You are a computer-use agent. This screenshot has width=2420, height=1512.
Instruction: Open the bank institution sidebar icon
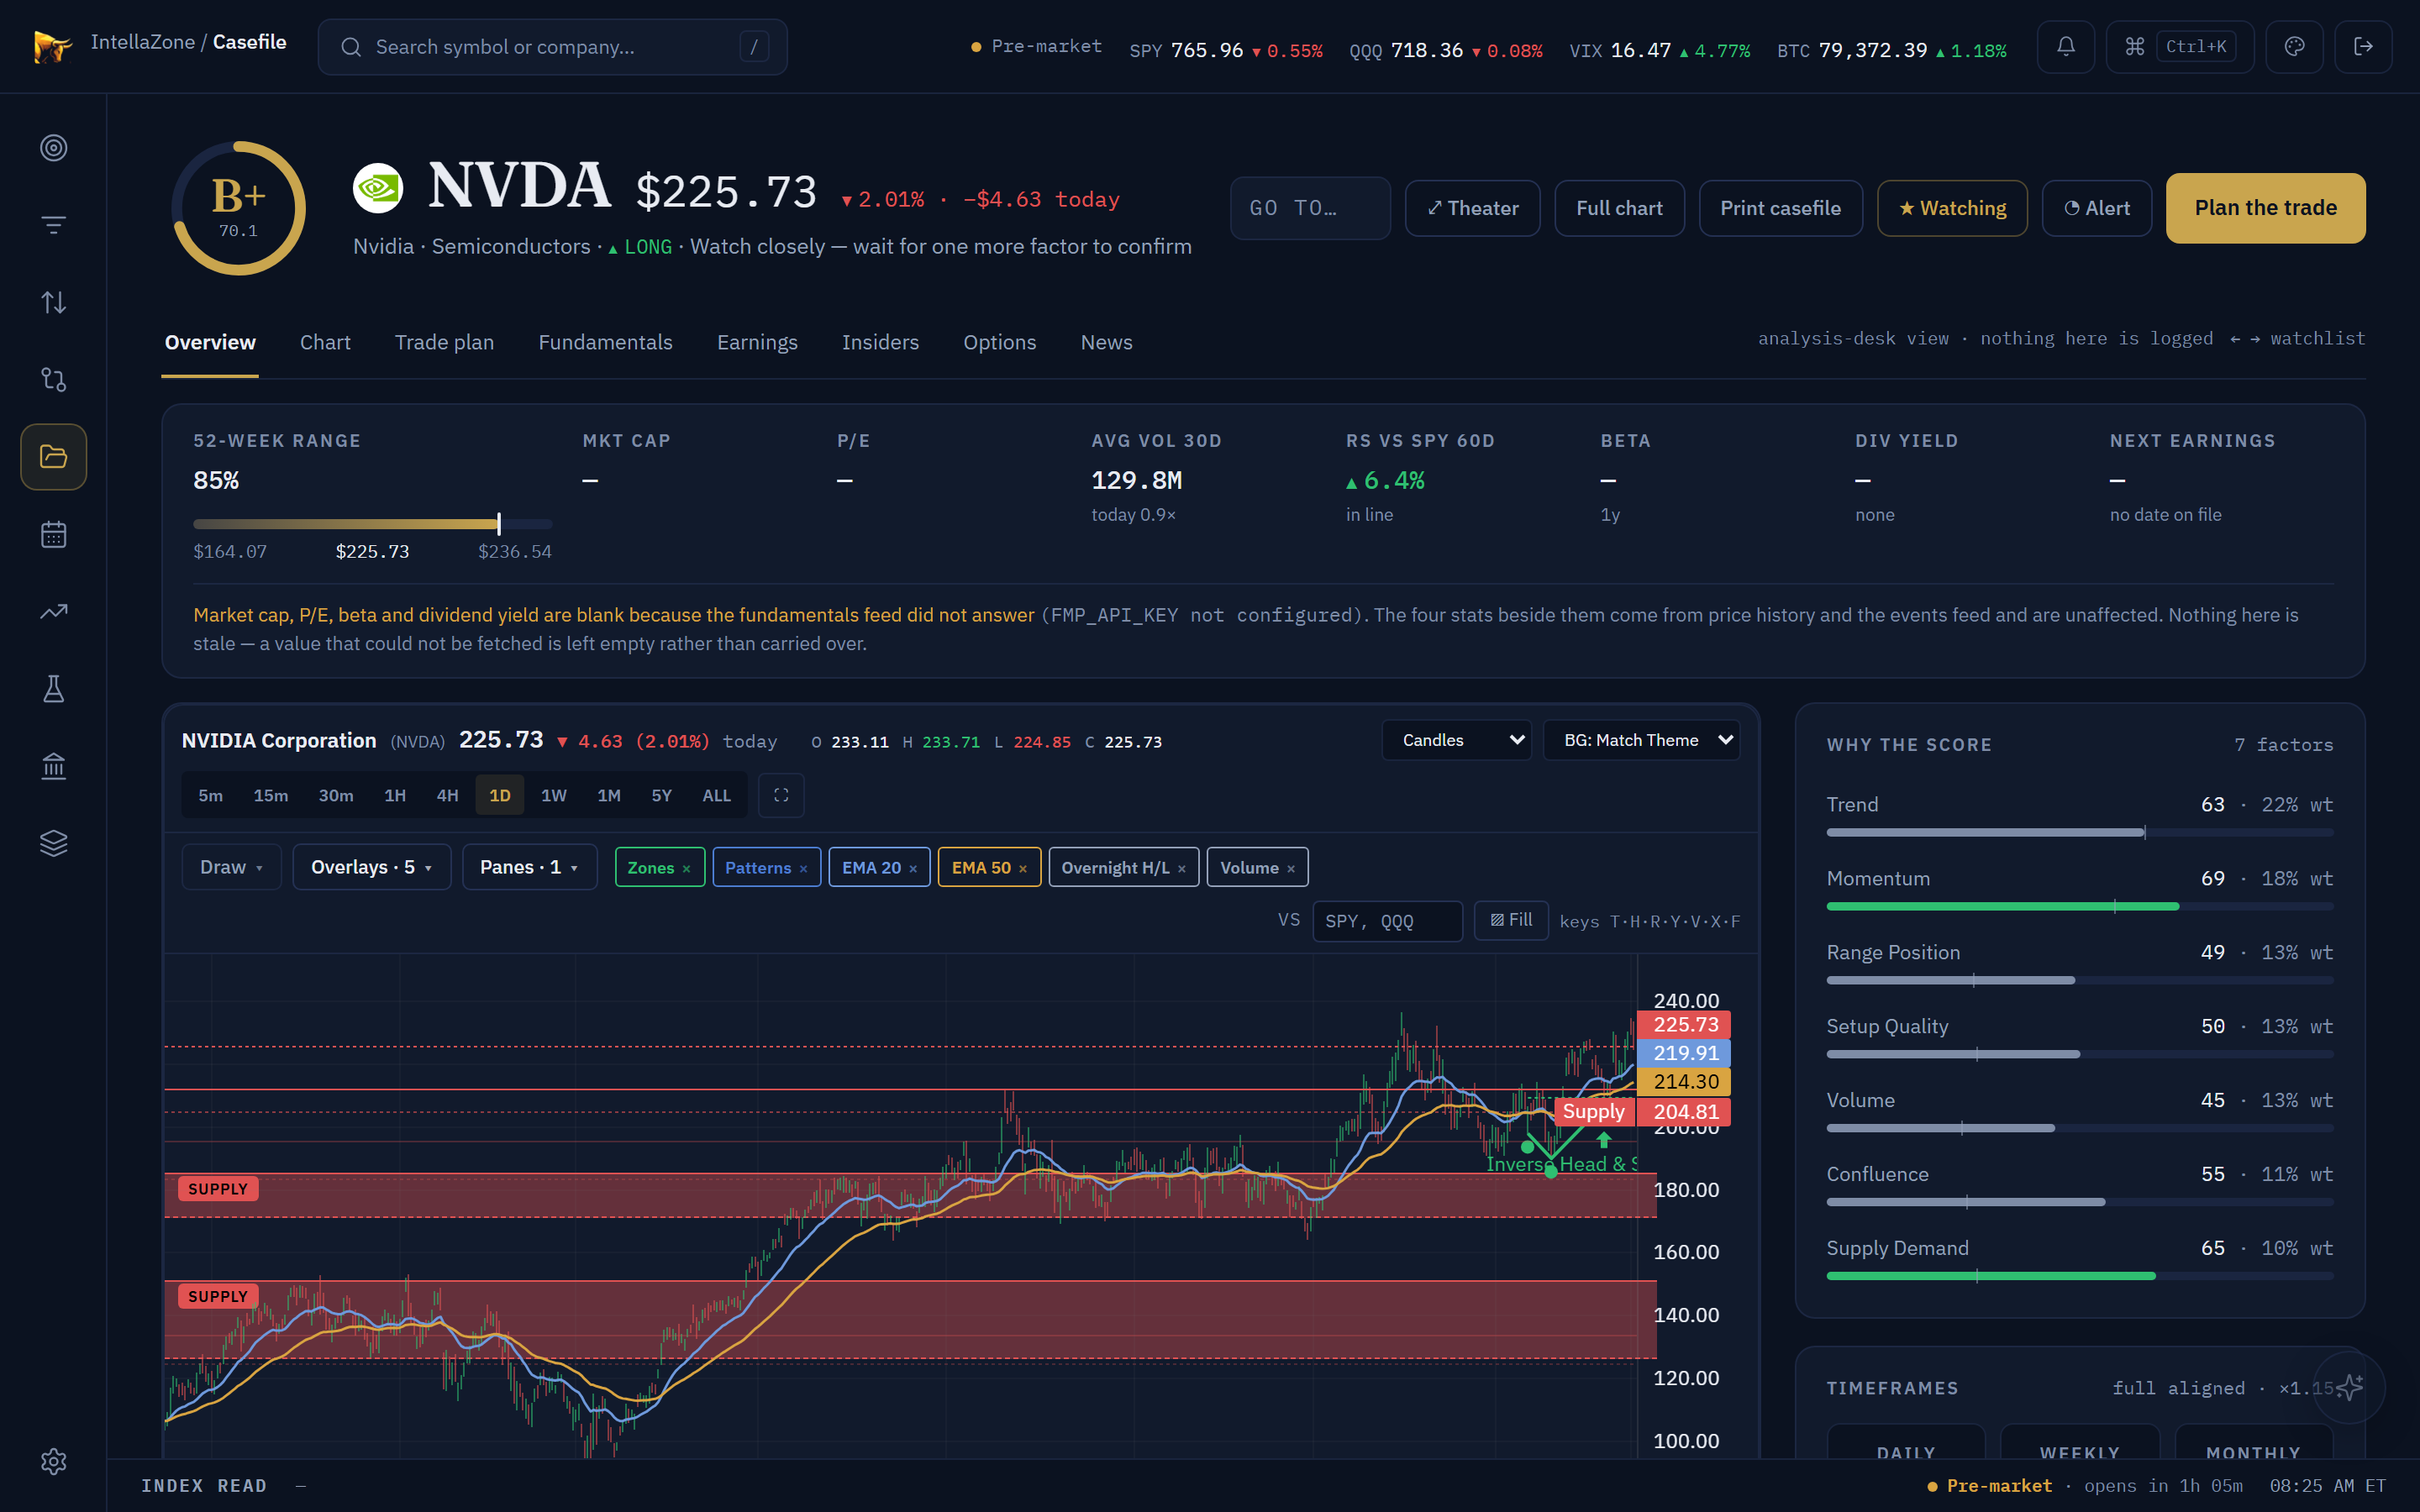pos(53,766)
